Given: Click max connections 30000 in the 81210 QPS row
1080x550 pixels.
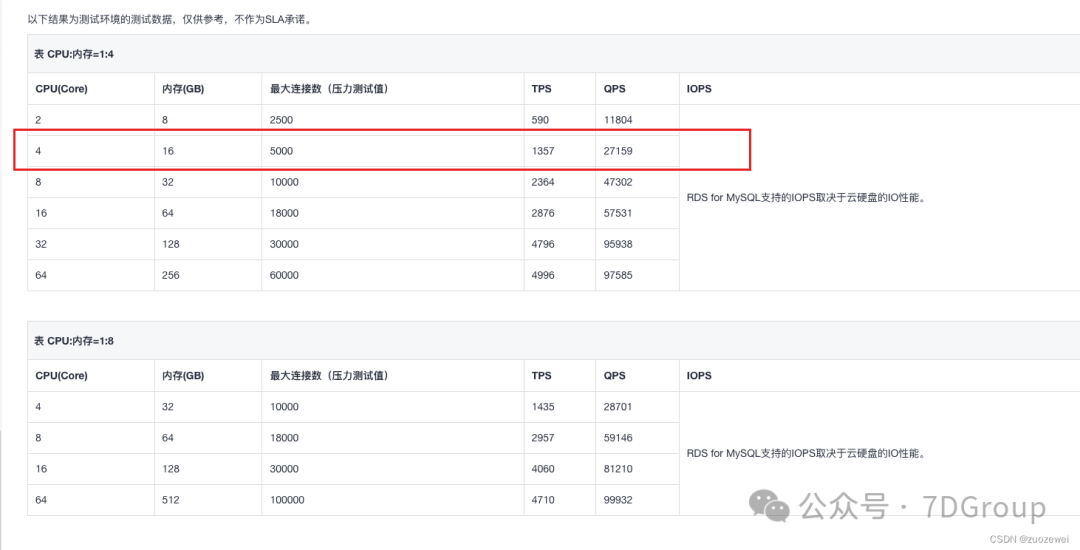Looking at the screenshot, I should tap(284, 469).
